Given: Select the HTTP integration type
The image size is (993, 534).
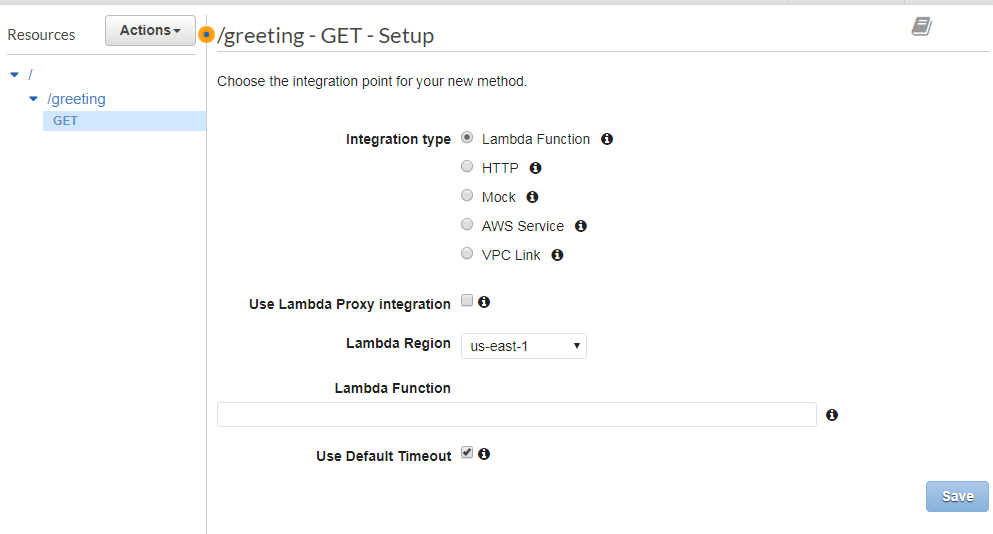Looking at the screenshot, I should tap(467, 166).
